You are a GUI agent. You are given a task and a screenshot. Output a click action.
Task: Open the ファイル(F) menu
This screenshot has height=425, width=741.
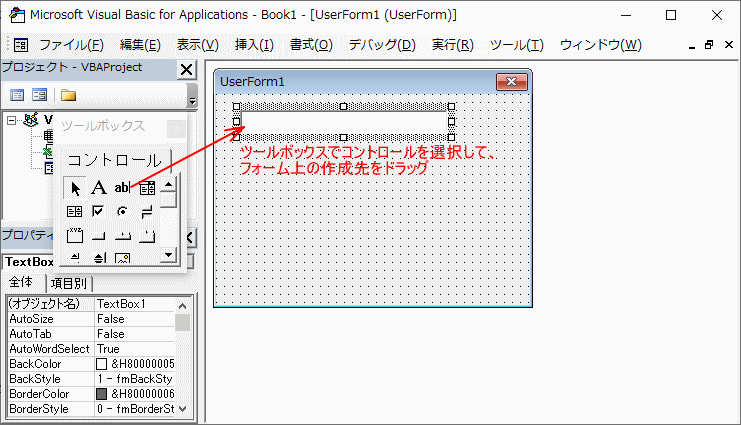point(71,45)
